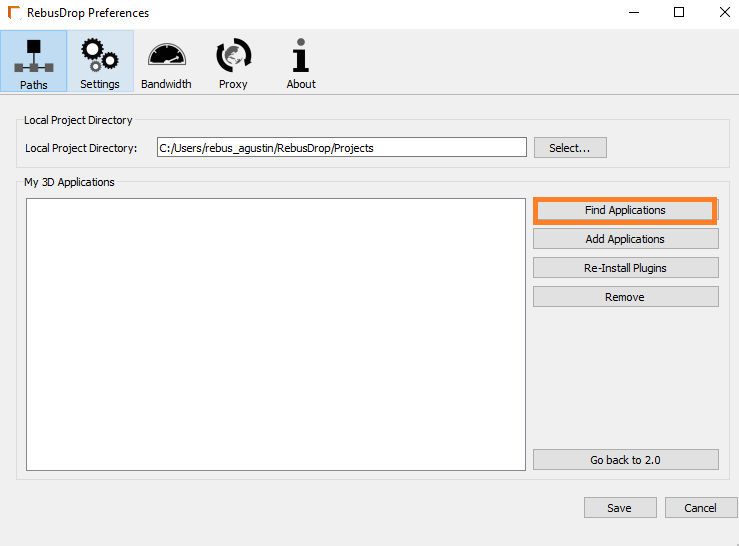Click the Remove button
This screenshot has width=739, height=546.
pos(625,297)
